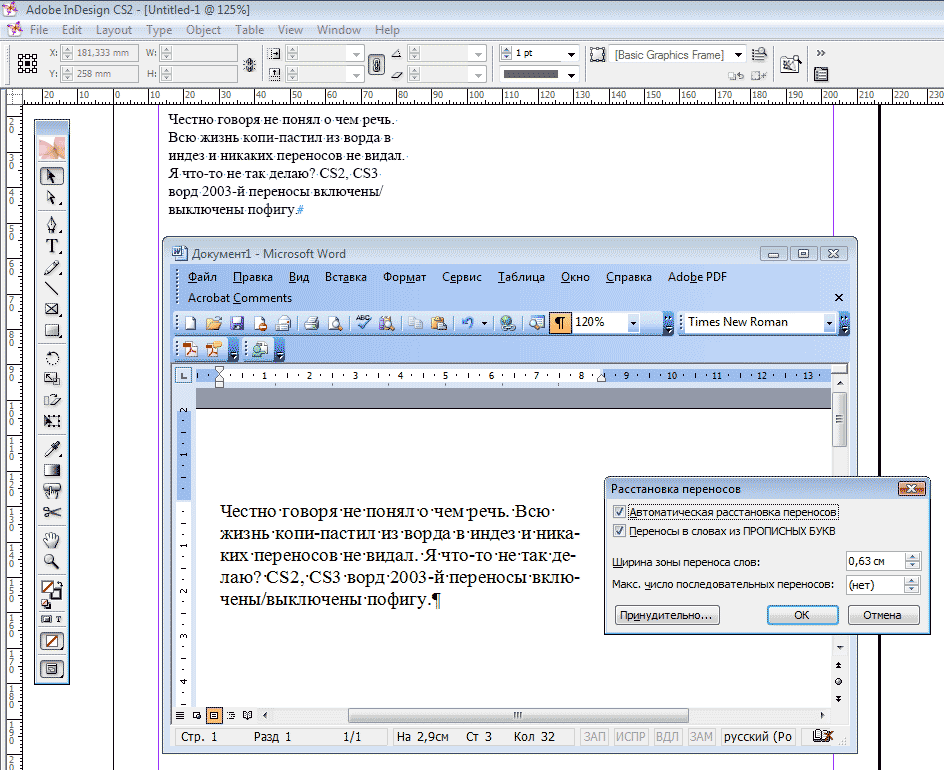
Task: Toggle ВДЛ indicator in Word status bar
Action: tap(666, 736)
